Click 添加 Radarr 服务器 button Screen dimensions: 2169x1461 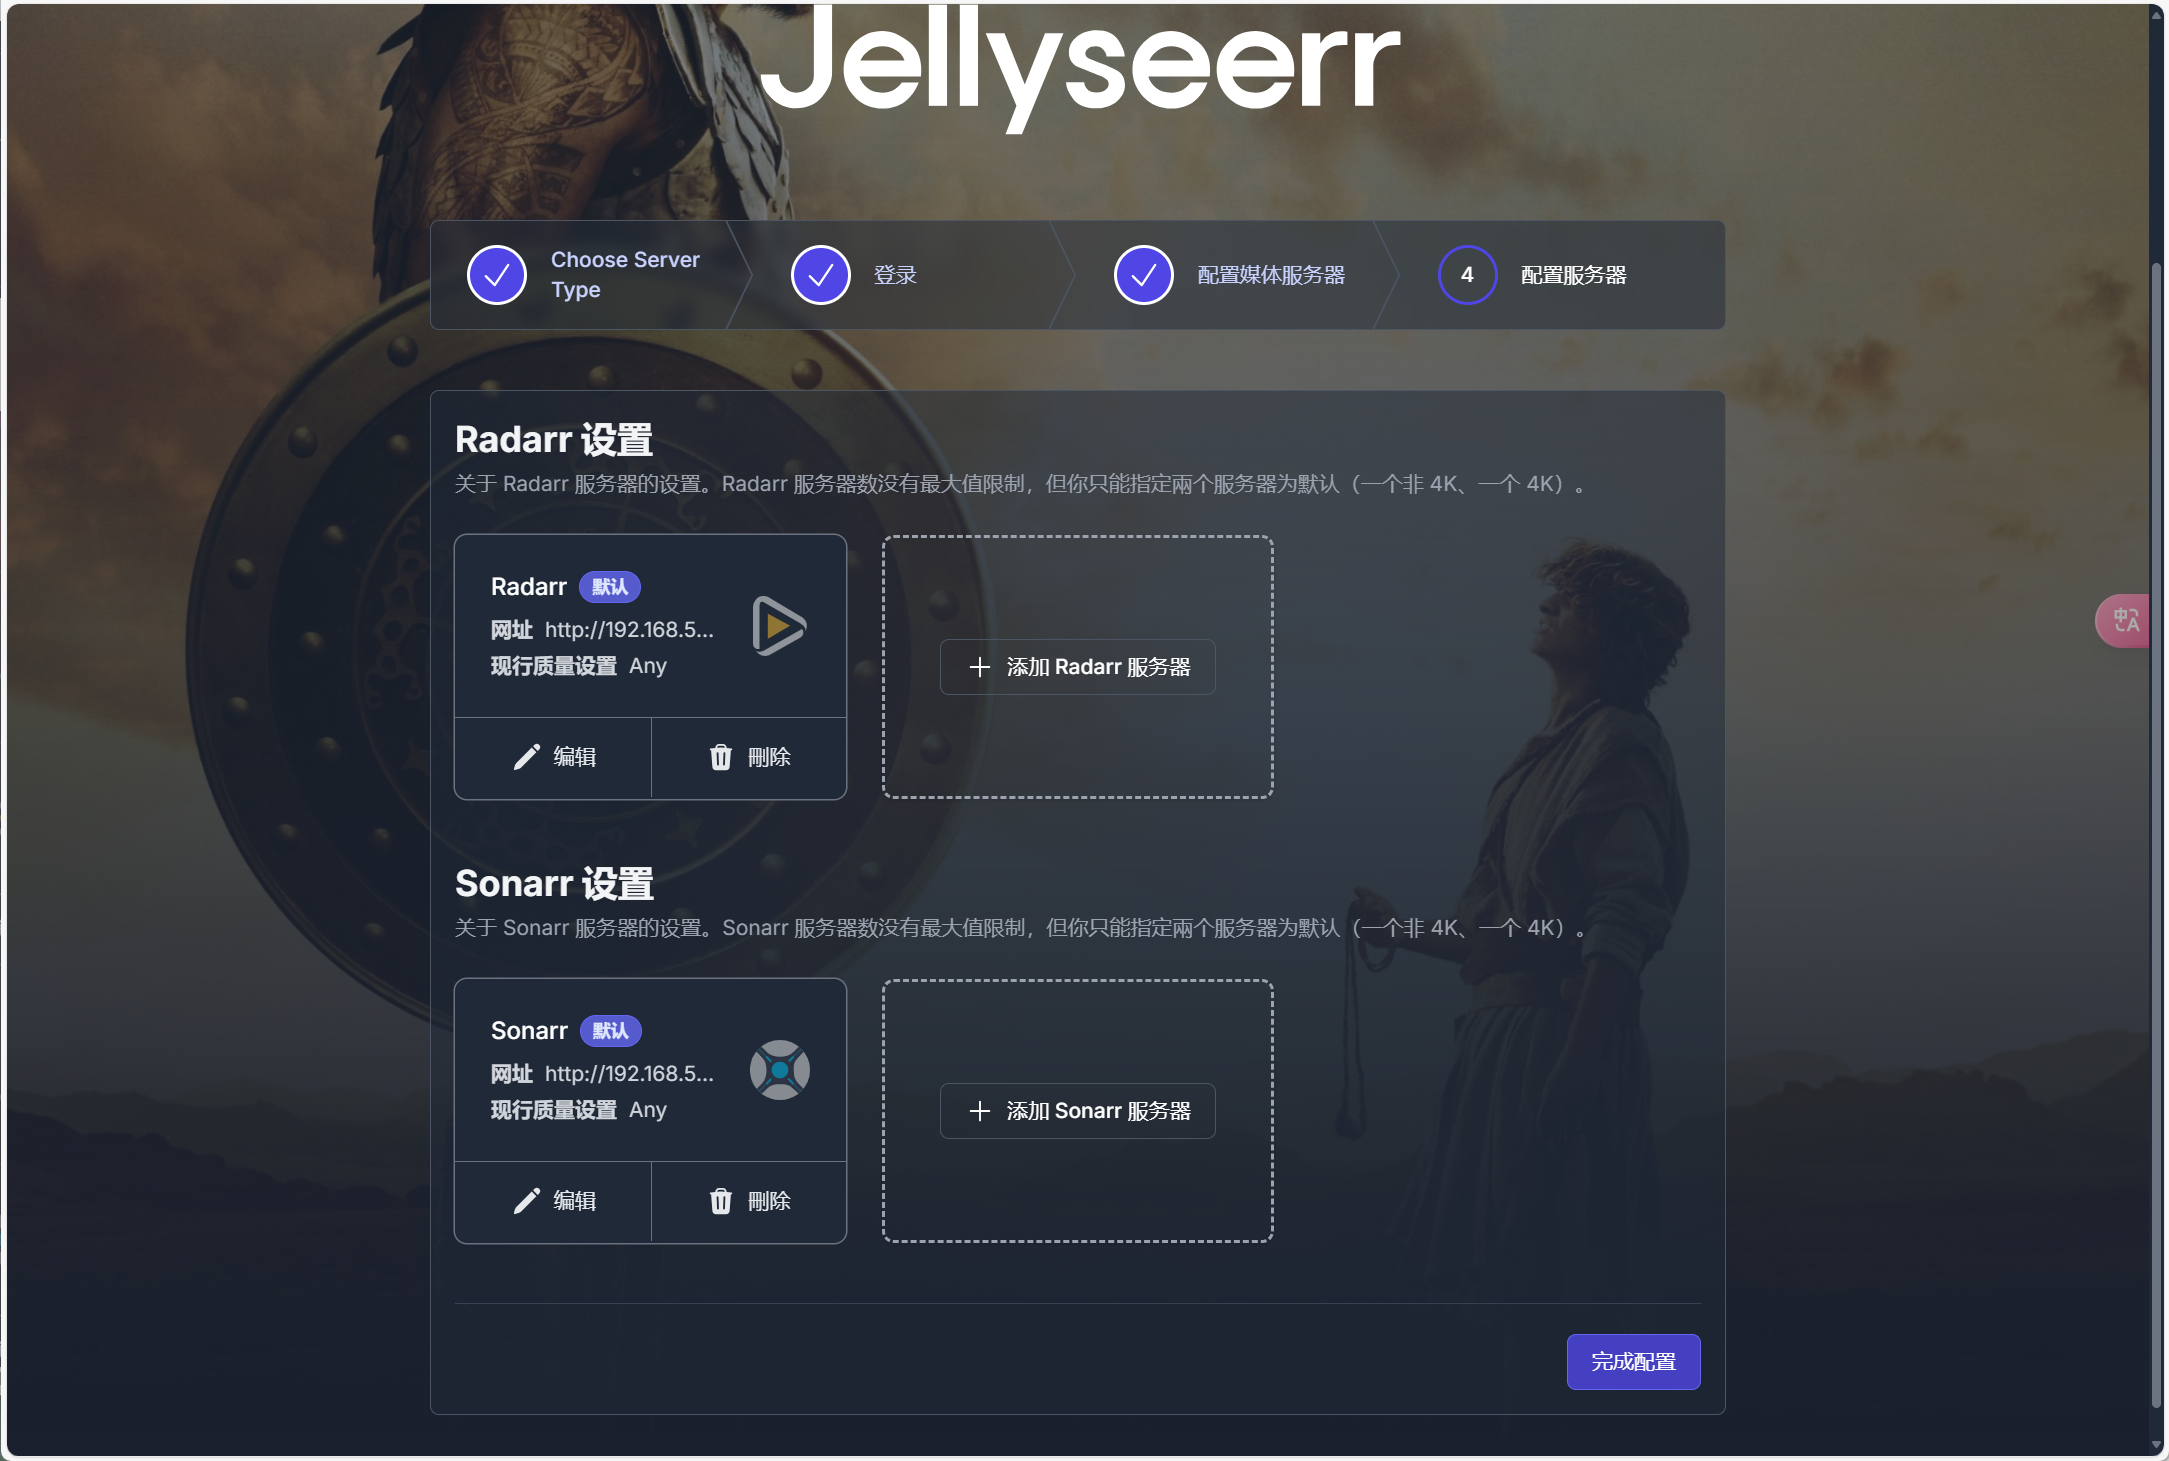tap(1077, 667)
